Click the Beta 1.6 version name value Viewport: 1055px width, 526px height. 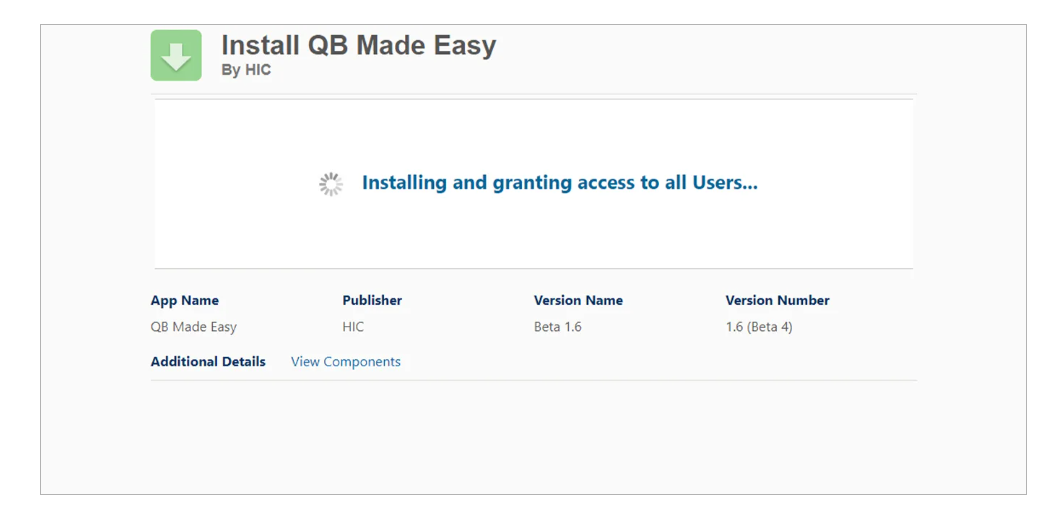point(557,327)
